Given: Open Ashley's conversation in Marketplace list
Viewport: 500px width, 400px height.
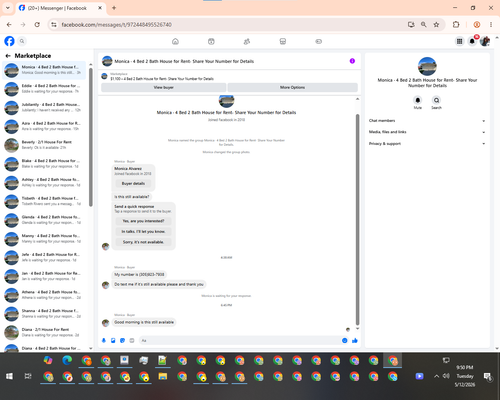Looking at the screenshot, I should click(x=44, y=182).
